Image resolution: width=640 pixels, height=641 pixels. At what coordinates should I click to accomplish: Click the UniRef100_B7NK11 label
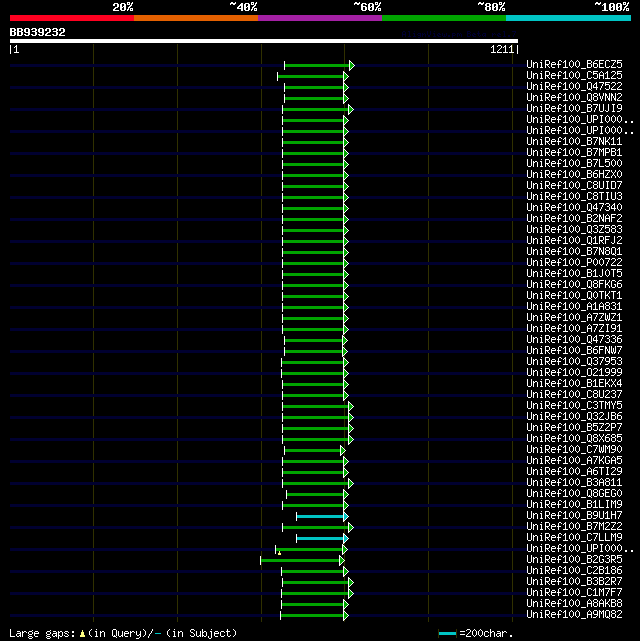point(574,141)
